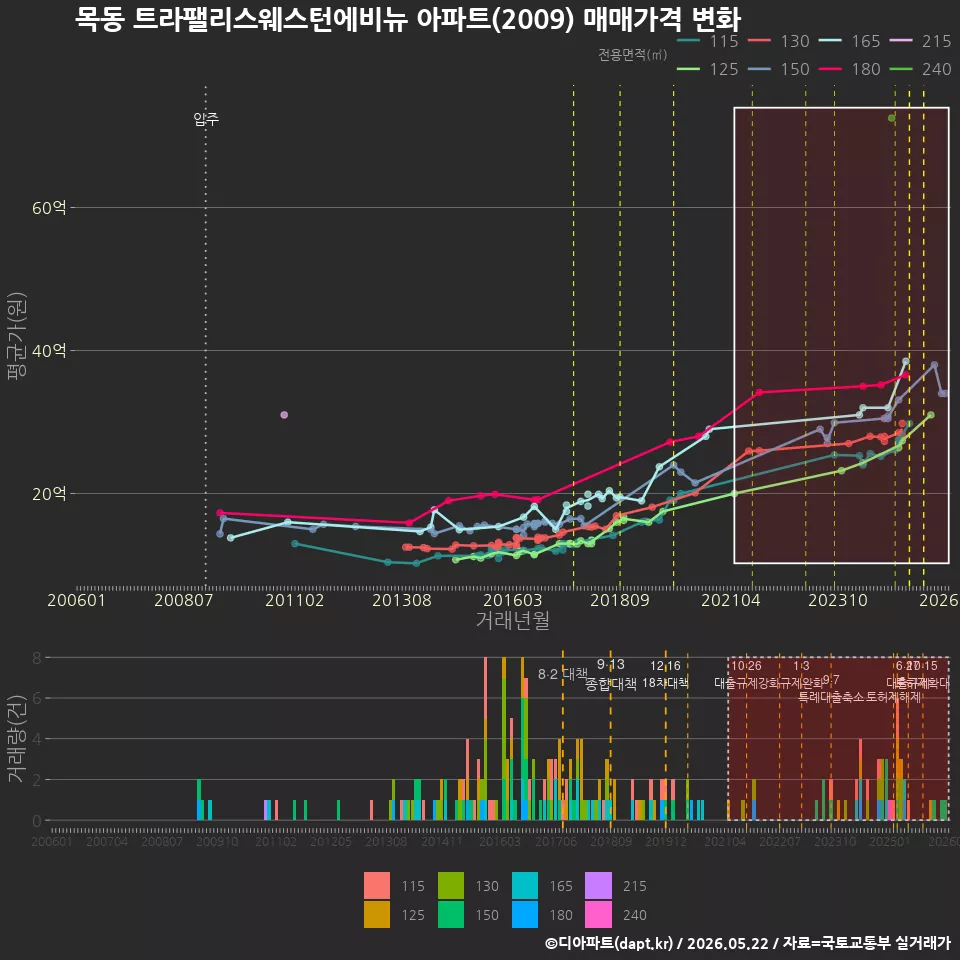Click the 디아파트(dapt.kr) source credit

(609, 943)
